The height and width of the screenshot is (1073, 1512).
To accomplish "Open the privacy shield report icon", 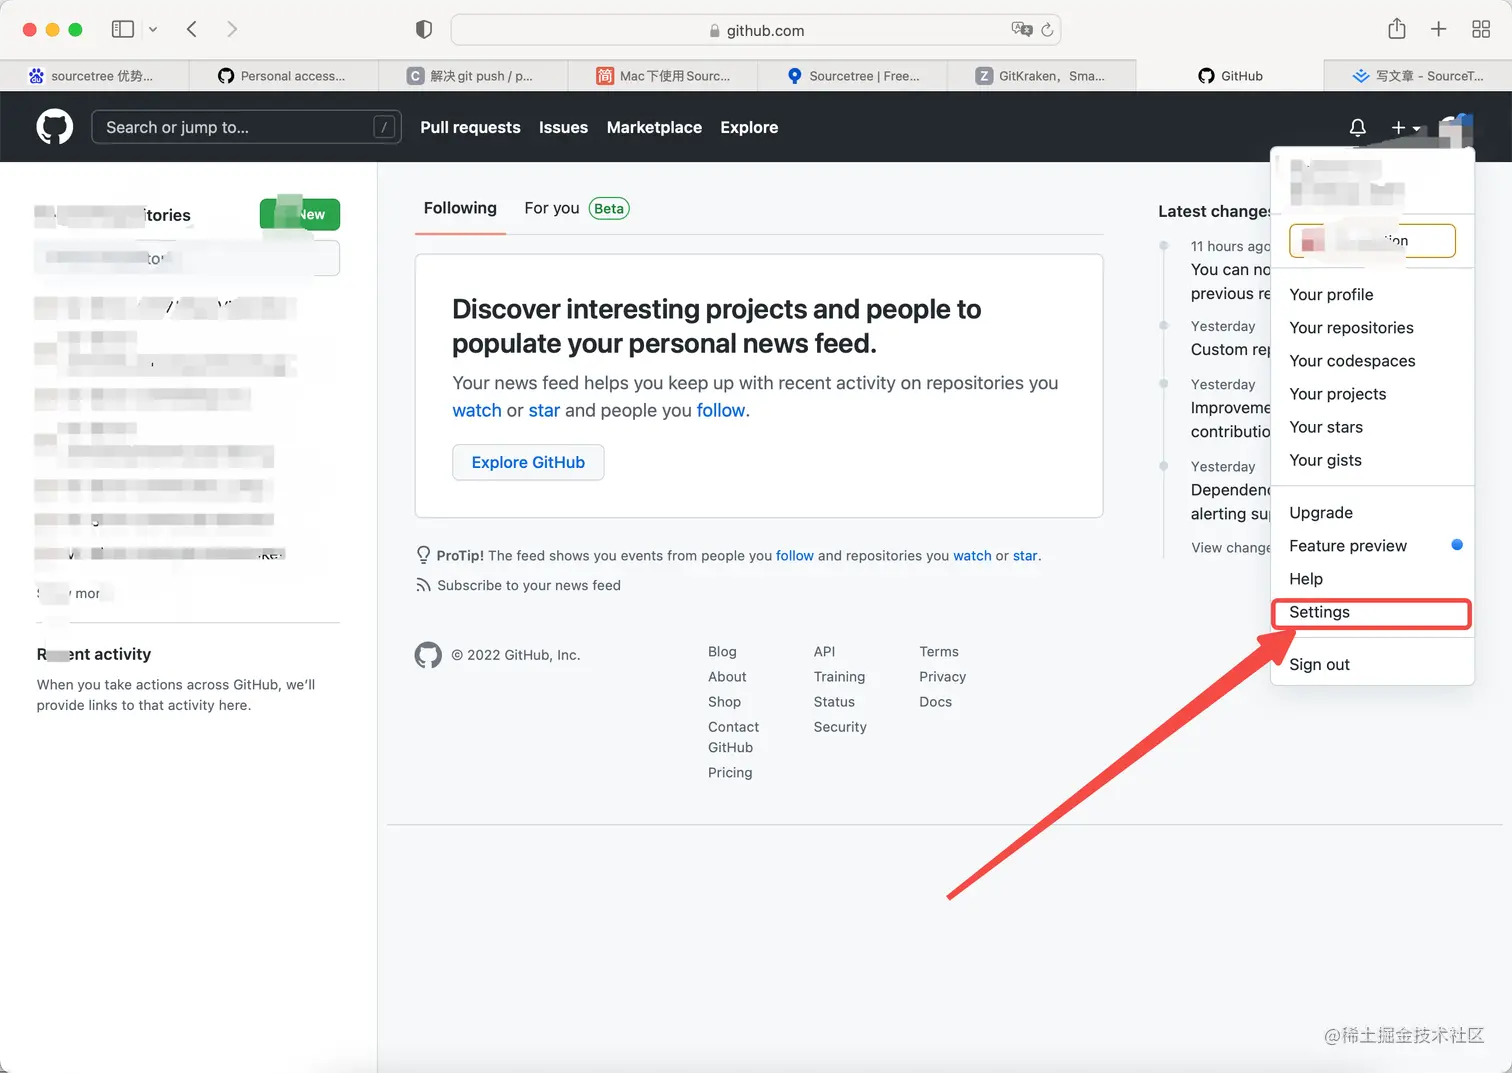I will pyautogui.click(x=424, y=30).
